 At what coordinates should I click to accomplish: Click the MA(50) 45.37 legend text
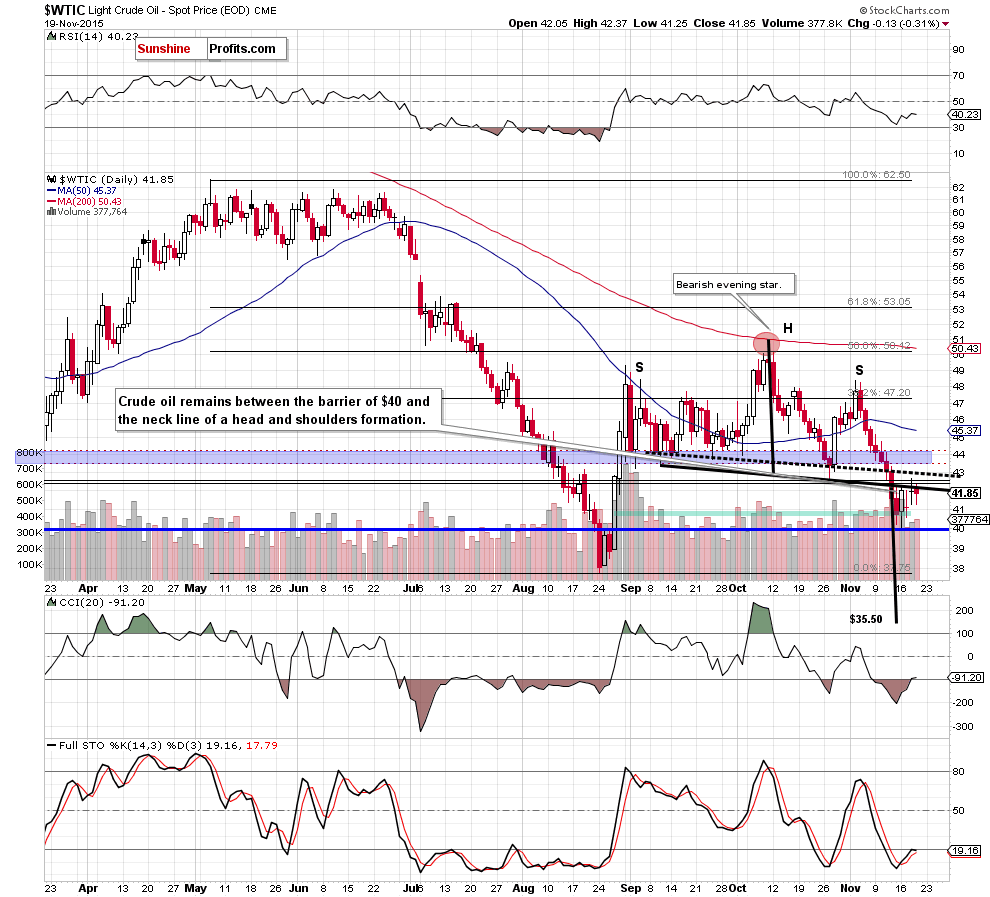[87, 191]
